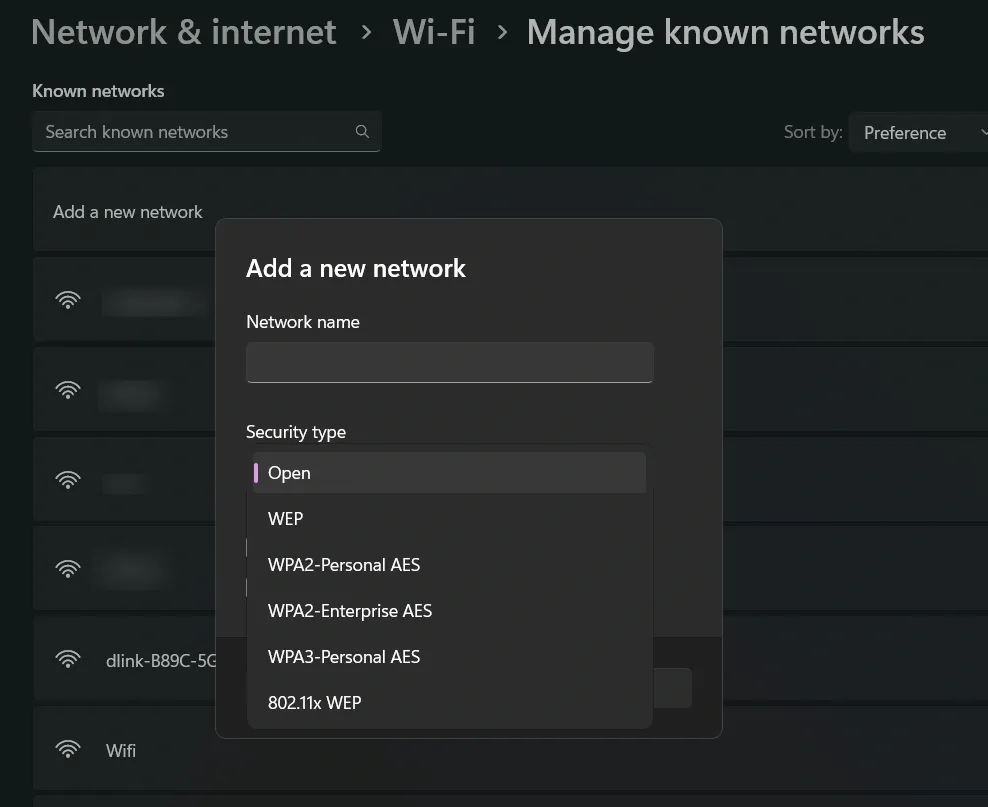The image size is (988, 807).
Task: Click the fourth known network's Wi-Fi icon
Action: pyautogui.click(x=68, y=569)
